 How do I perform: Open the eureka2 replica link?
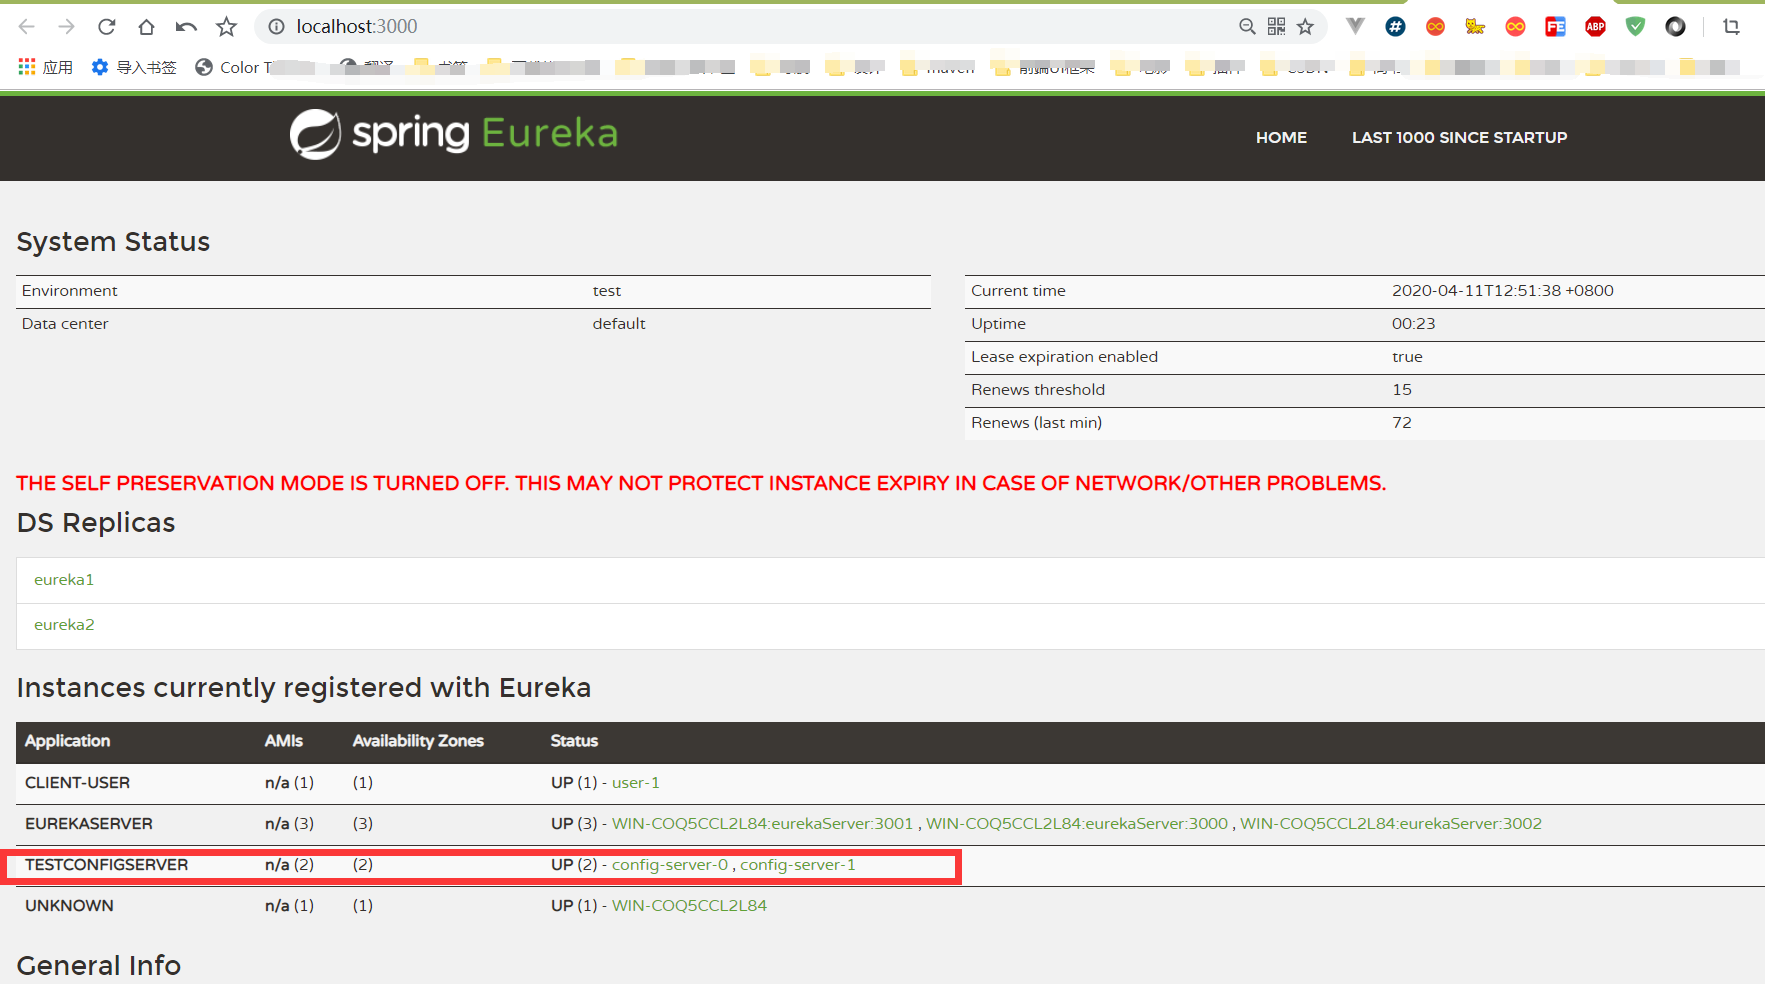coord(64,625)
